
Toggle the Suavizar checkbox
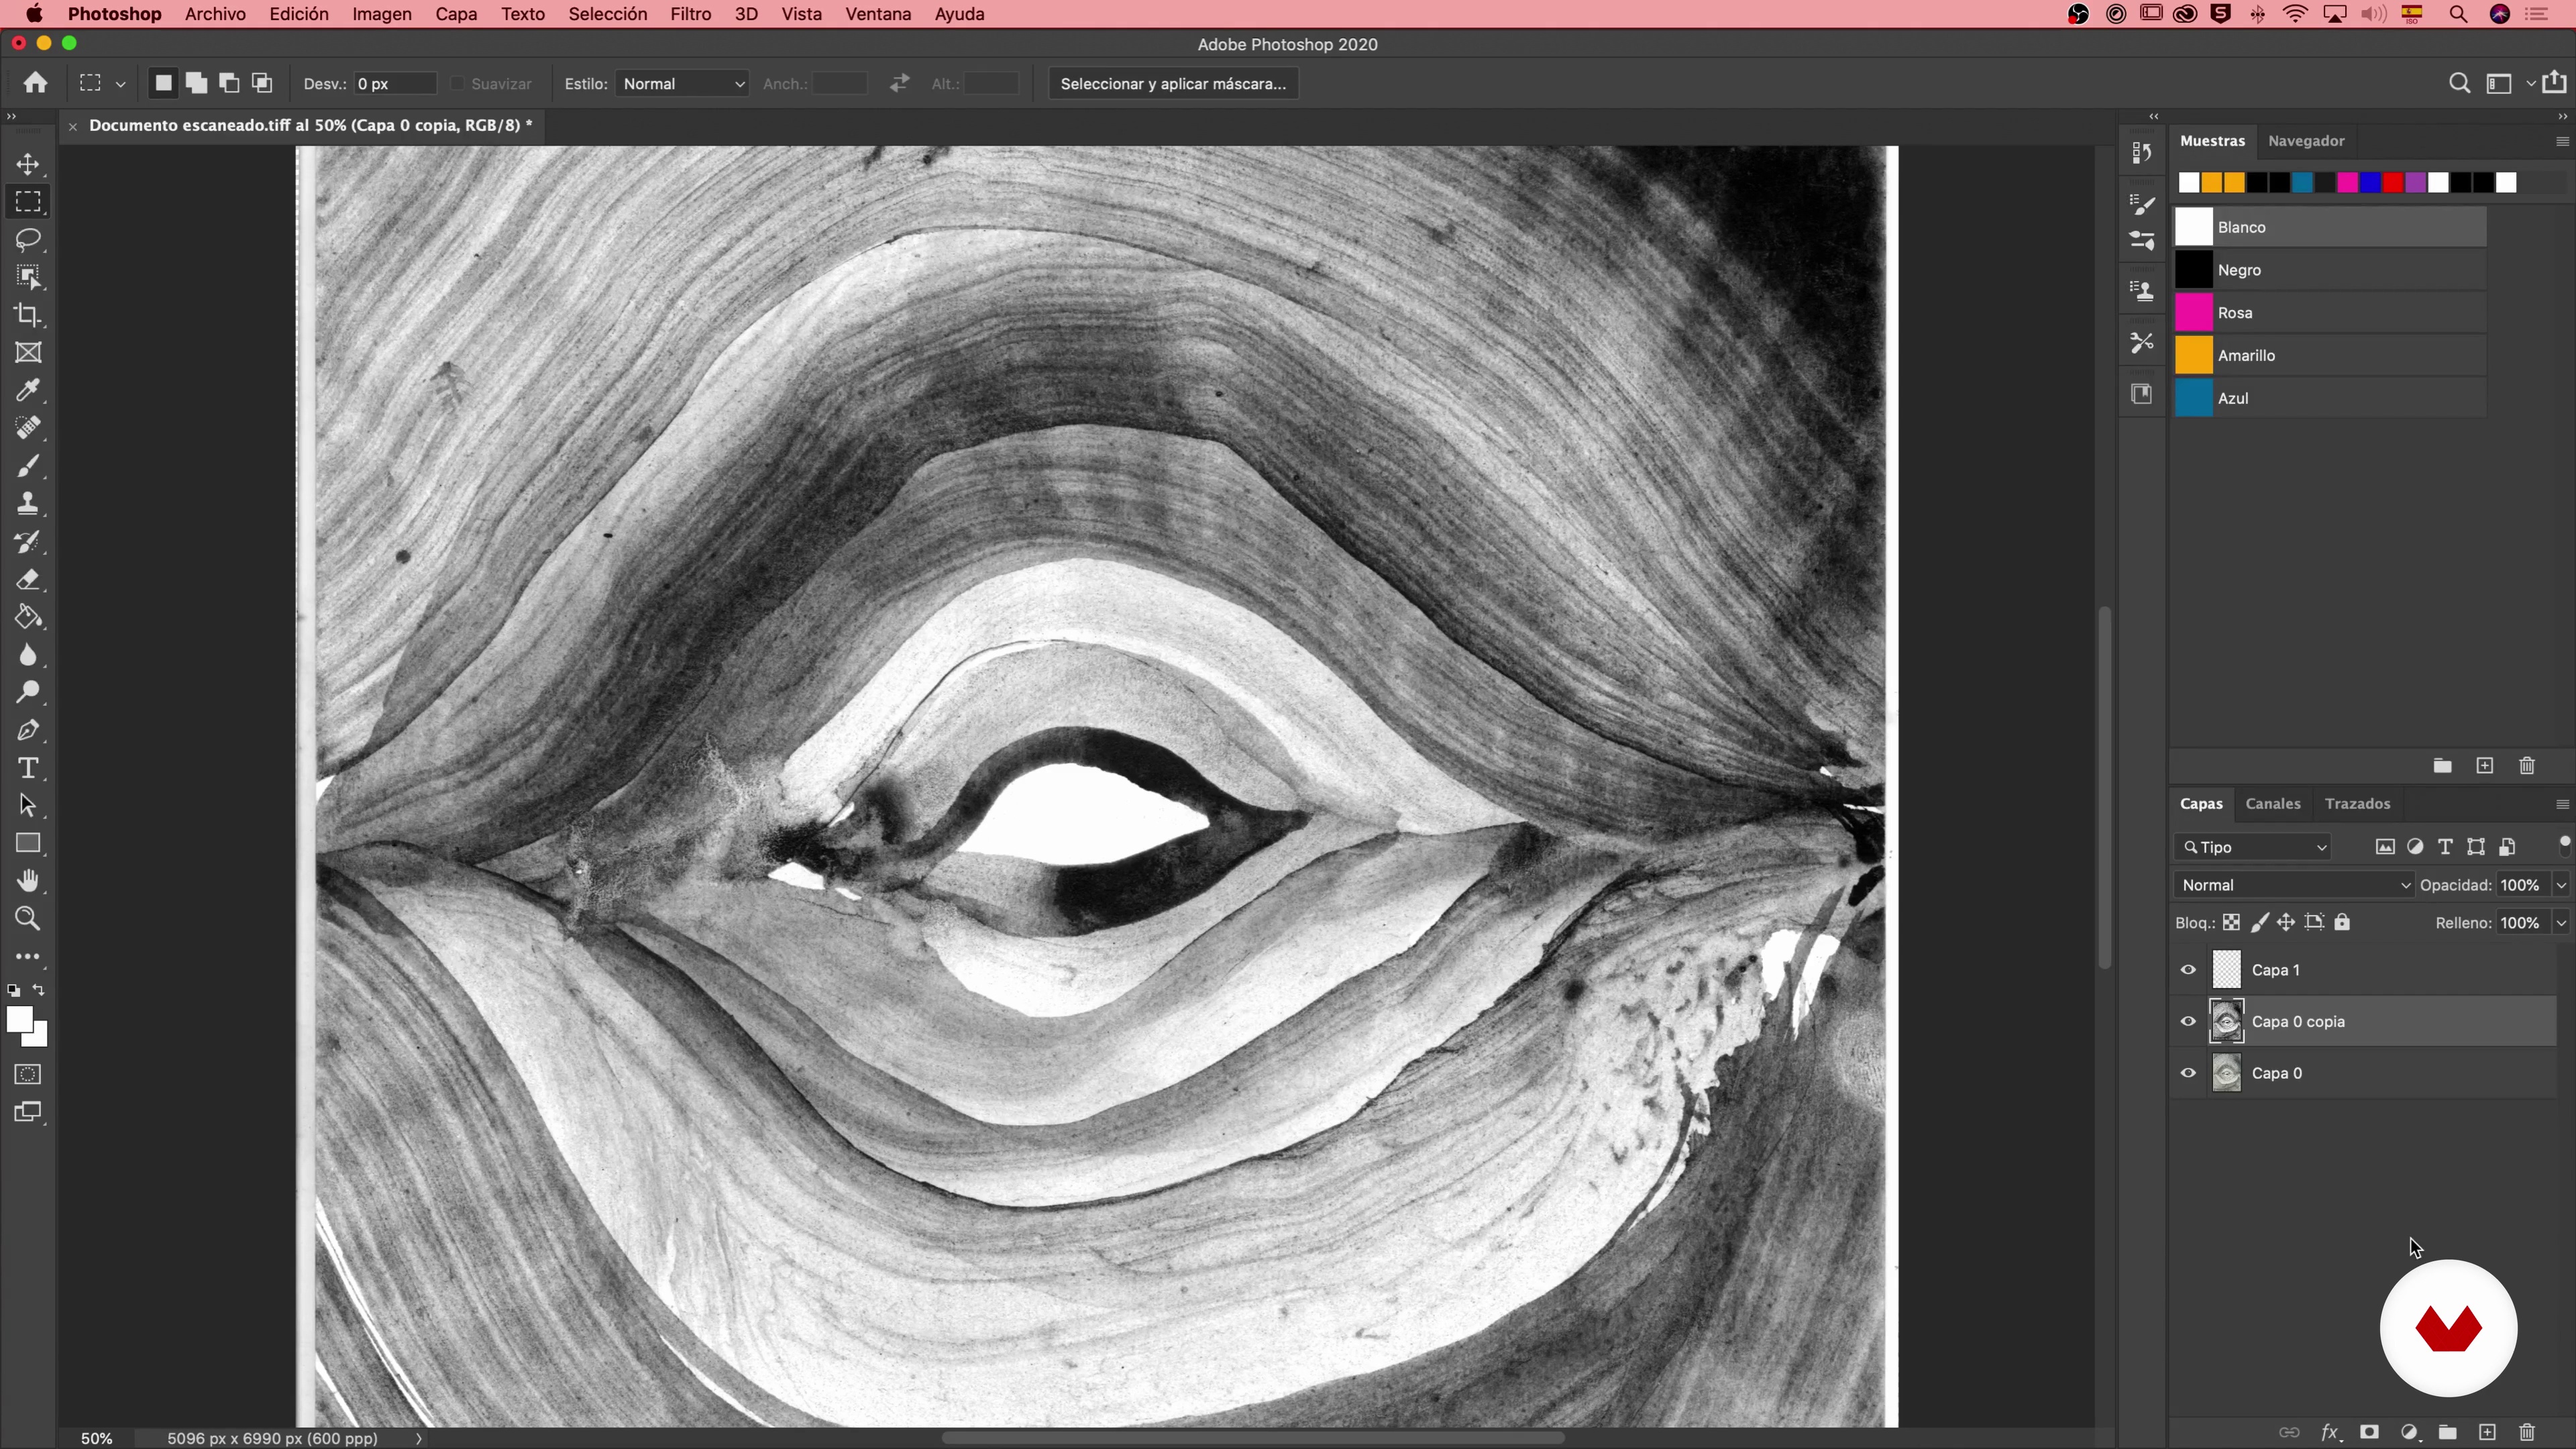(458, 84)
